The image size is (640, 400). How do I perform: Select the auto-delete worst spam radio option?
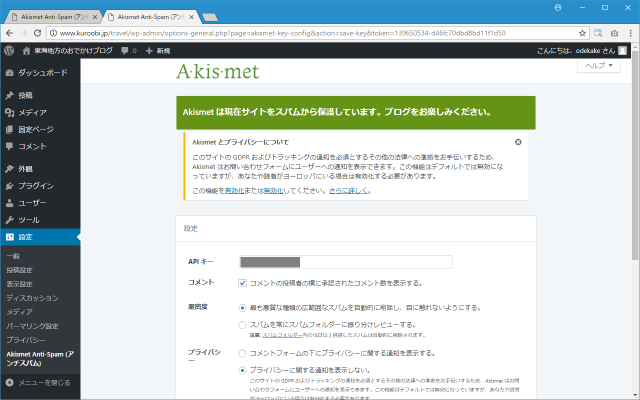tap(243, 309)
